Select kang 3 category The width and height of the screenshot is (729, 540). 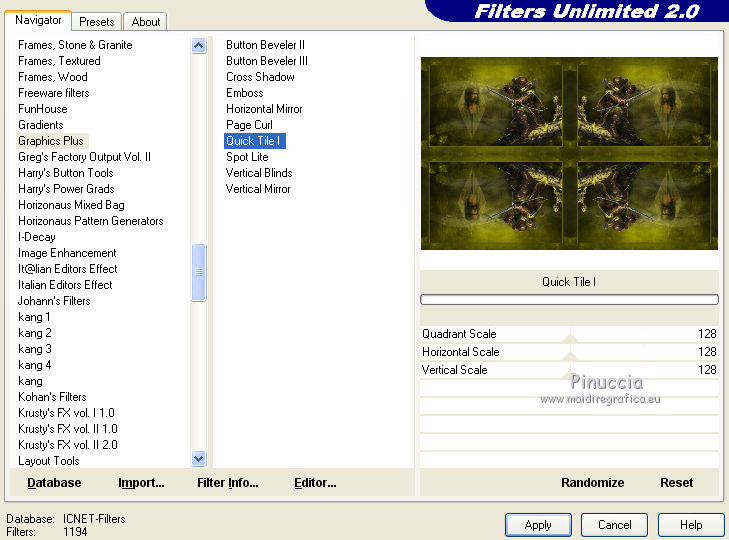pyautogui.click(x=34, y=349)
